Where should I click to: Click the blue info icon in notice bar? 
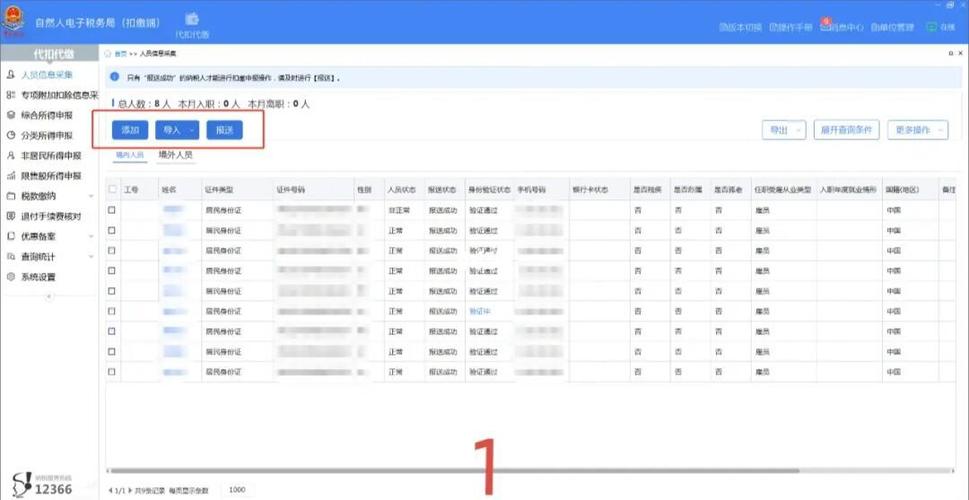coord(114,78)
